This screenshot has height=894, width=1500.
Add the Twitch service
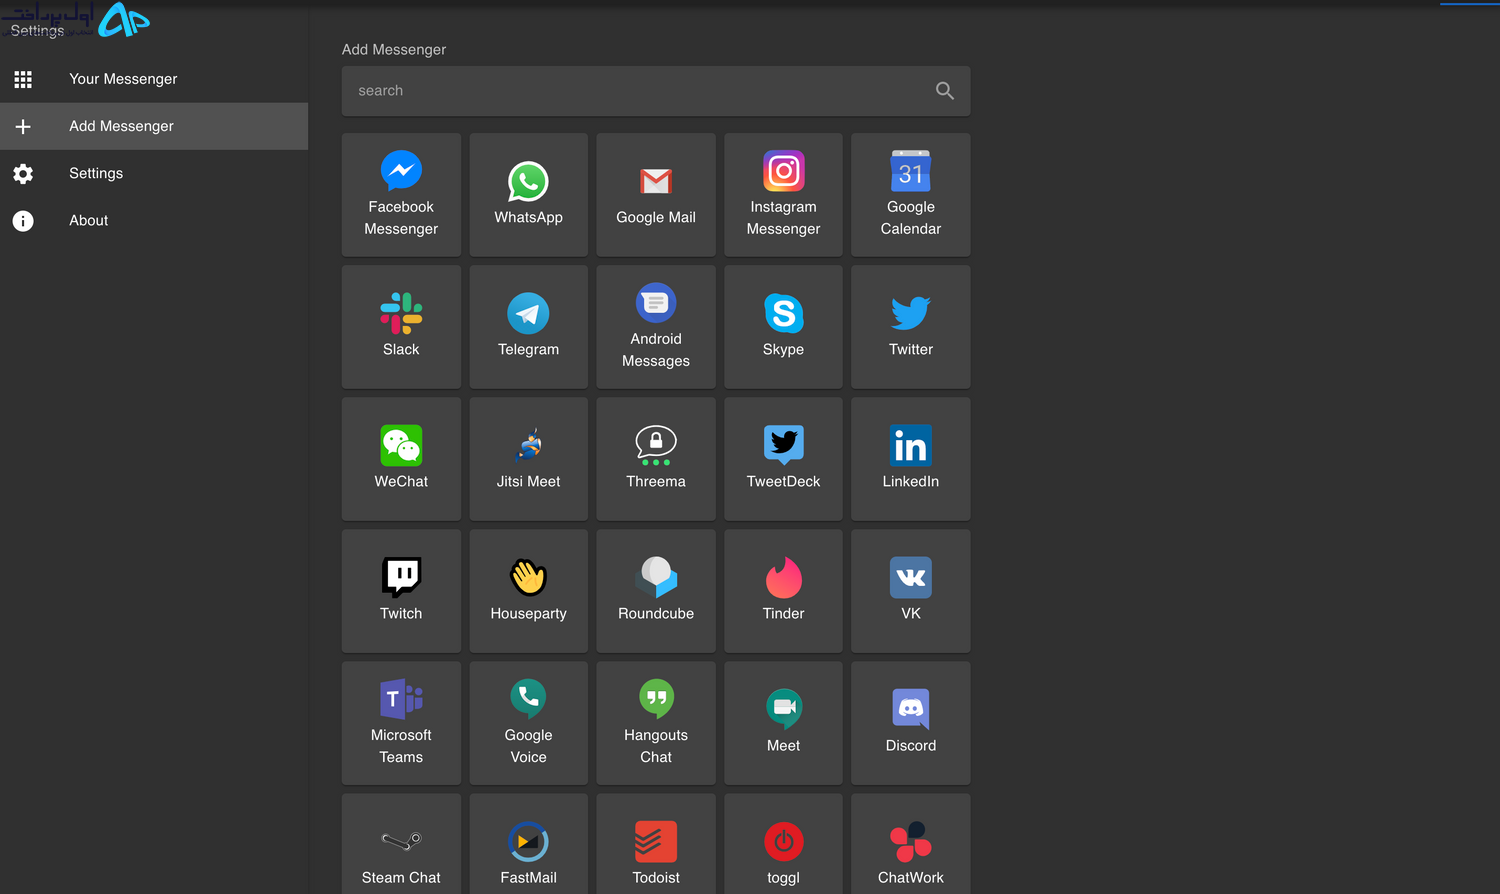[401, 591]
